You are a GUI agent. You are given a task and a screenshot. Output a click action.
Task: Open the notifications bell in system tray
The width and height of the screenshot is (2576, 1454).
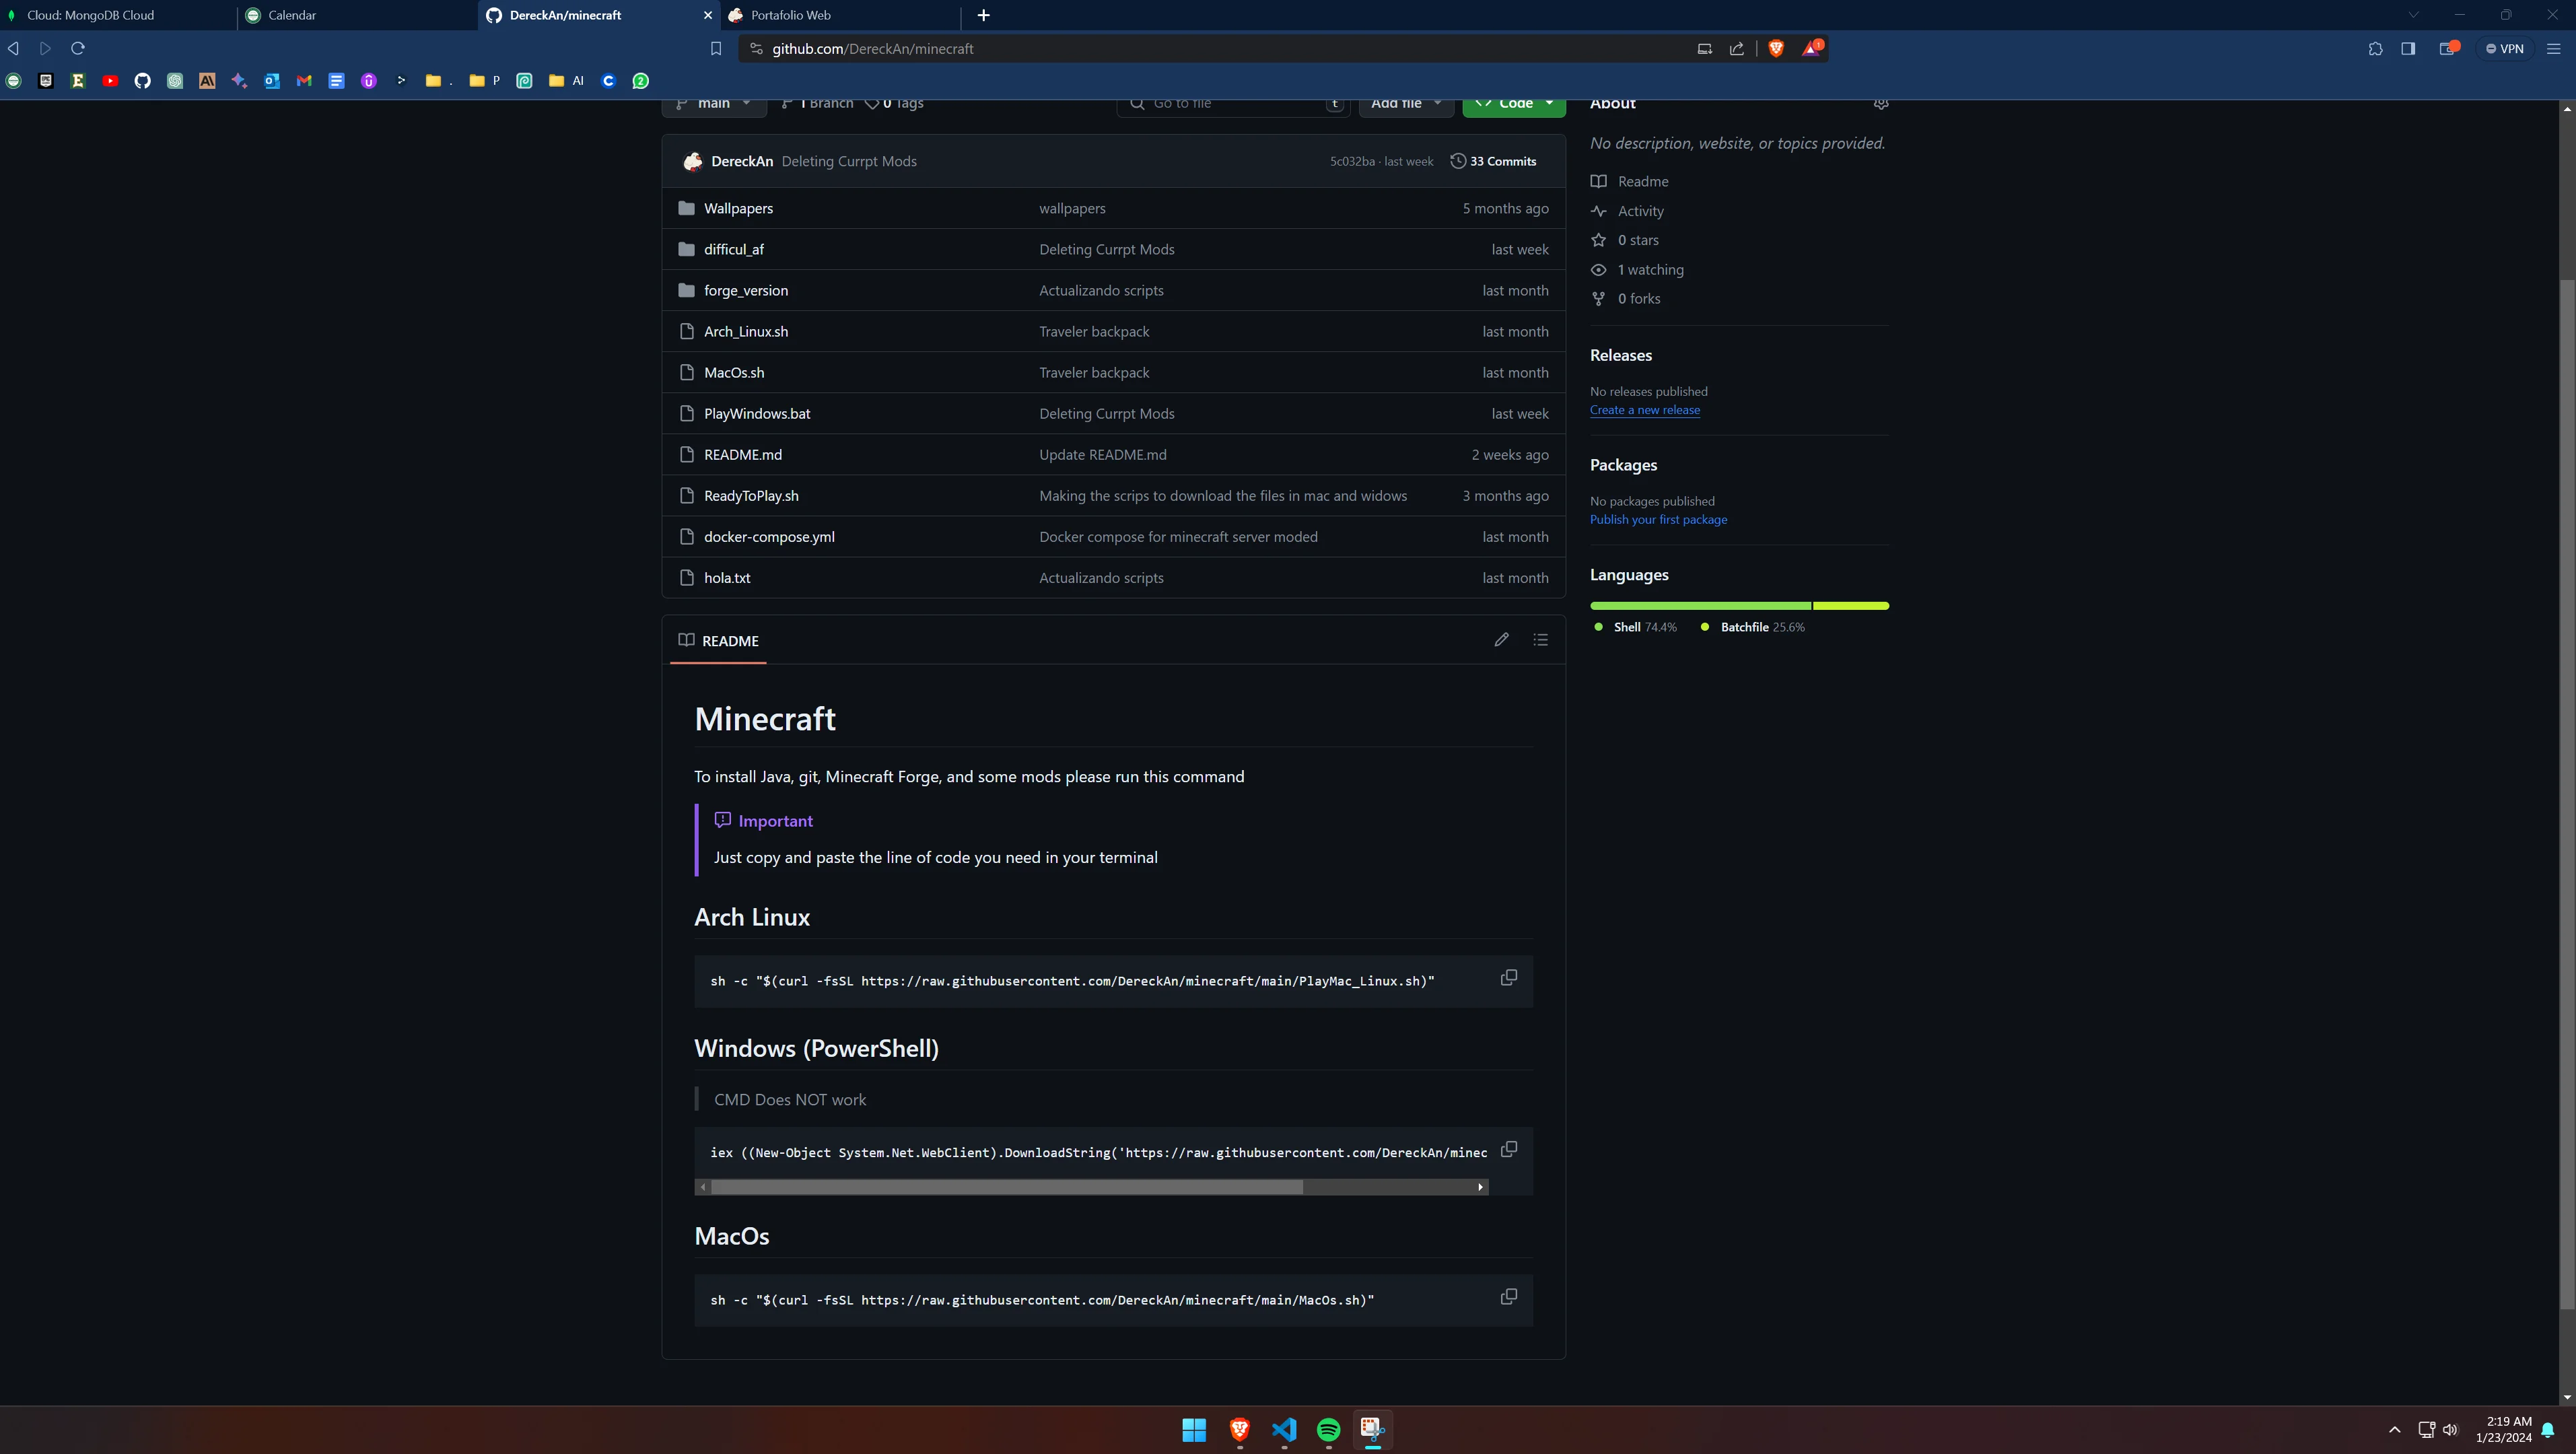2548,1429
